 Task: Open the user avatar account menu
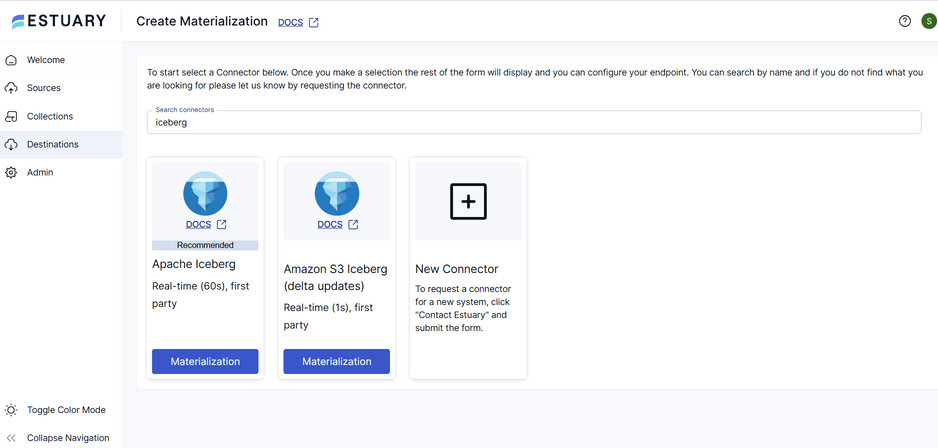[x=928, y=21]
